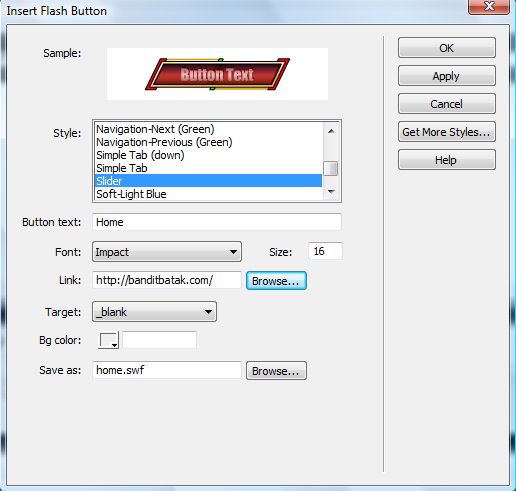Click the Button Text sample preview

pos(217,74)
